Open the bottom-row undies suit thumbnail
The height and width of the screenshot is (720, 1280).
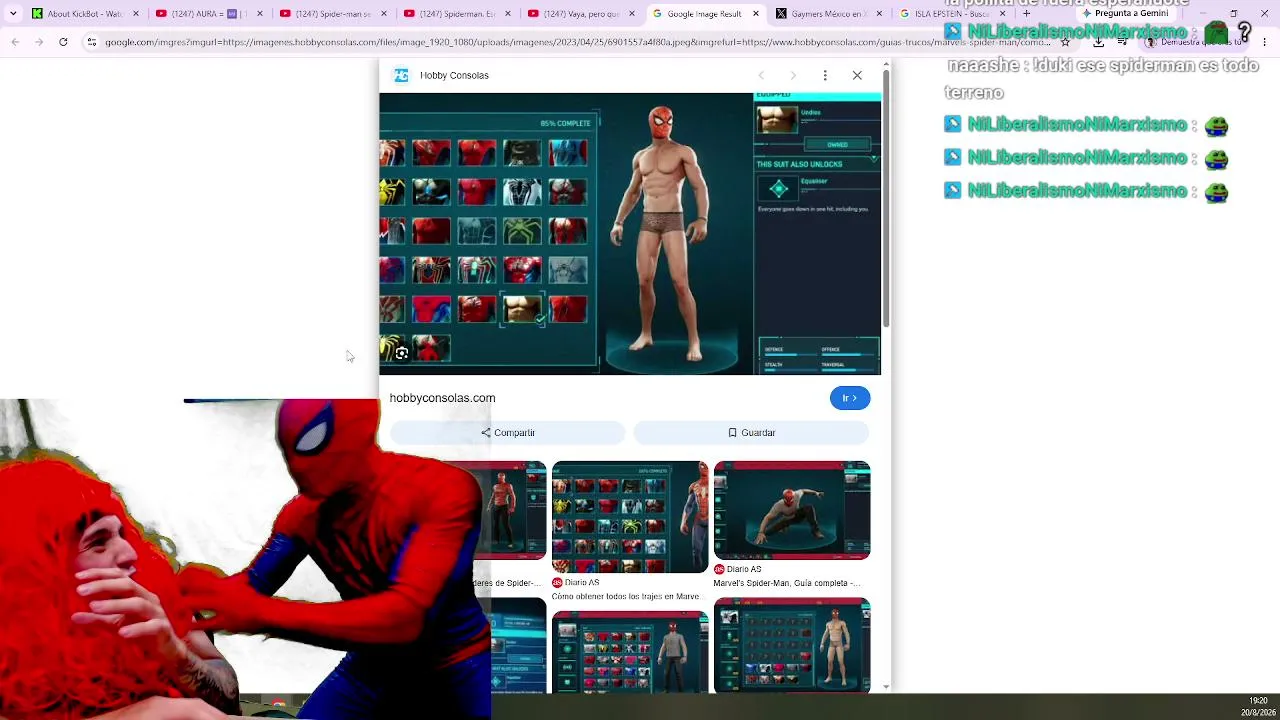(792, 645)
